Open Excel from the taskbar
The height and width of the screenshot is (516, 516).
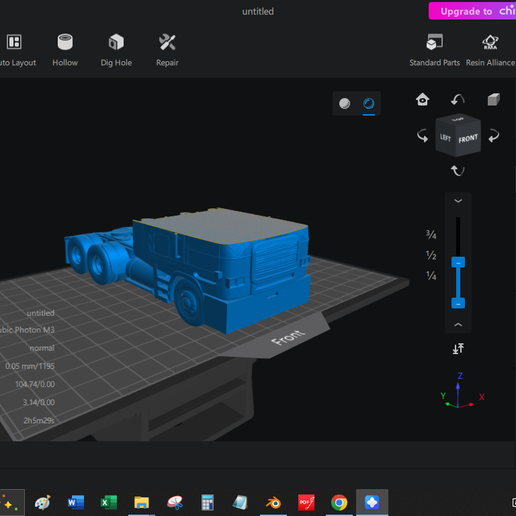[x=109, y=502]
